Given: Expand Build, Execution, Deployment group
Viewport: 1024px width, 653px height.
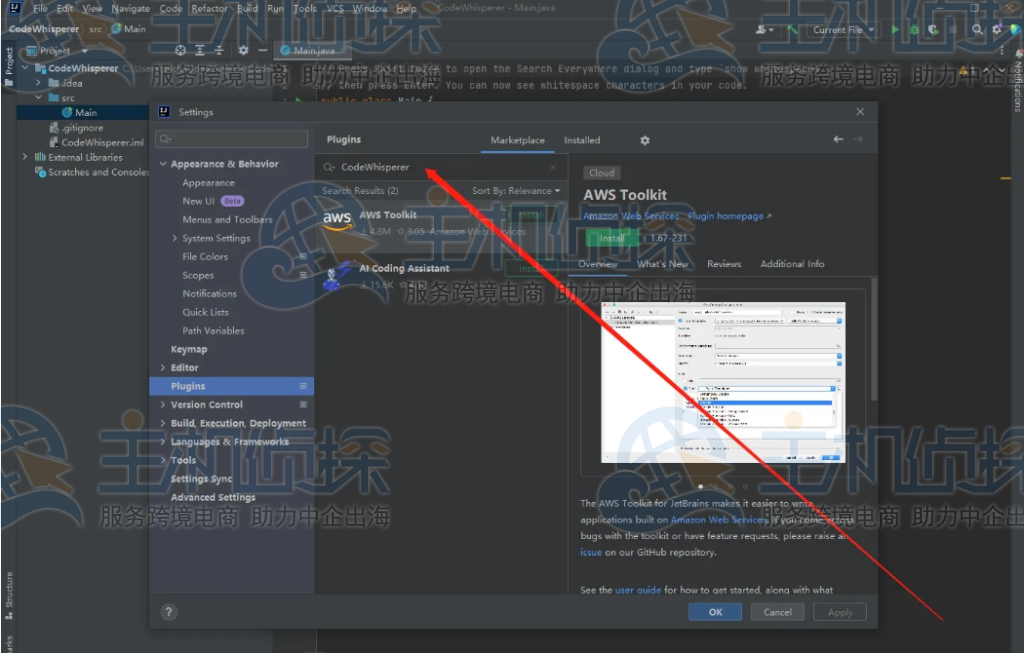Looking at the screenshot, I should pyautogui.click(x=163, y=423).
